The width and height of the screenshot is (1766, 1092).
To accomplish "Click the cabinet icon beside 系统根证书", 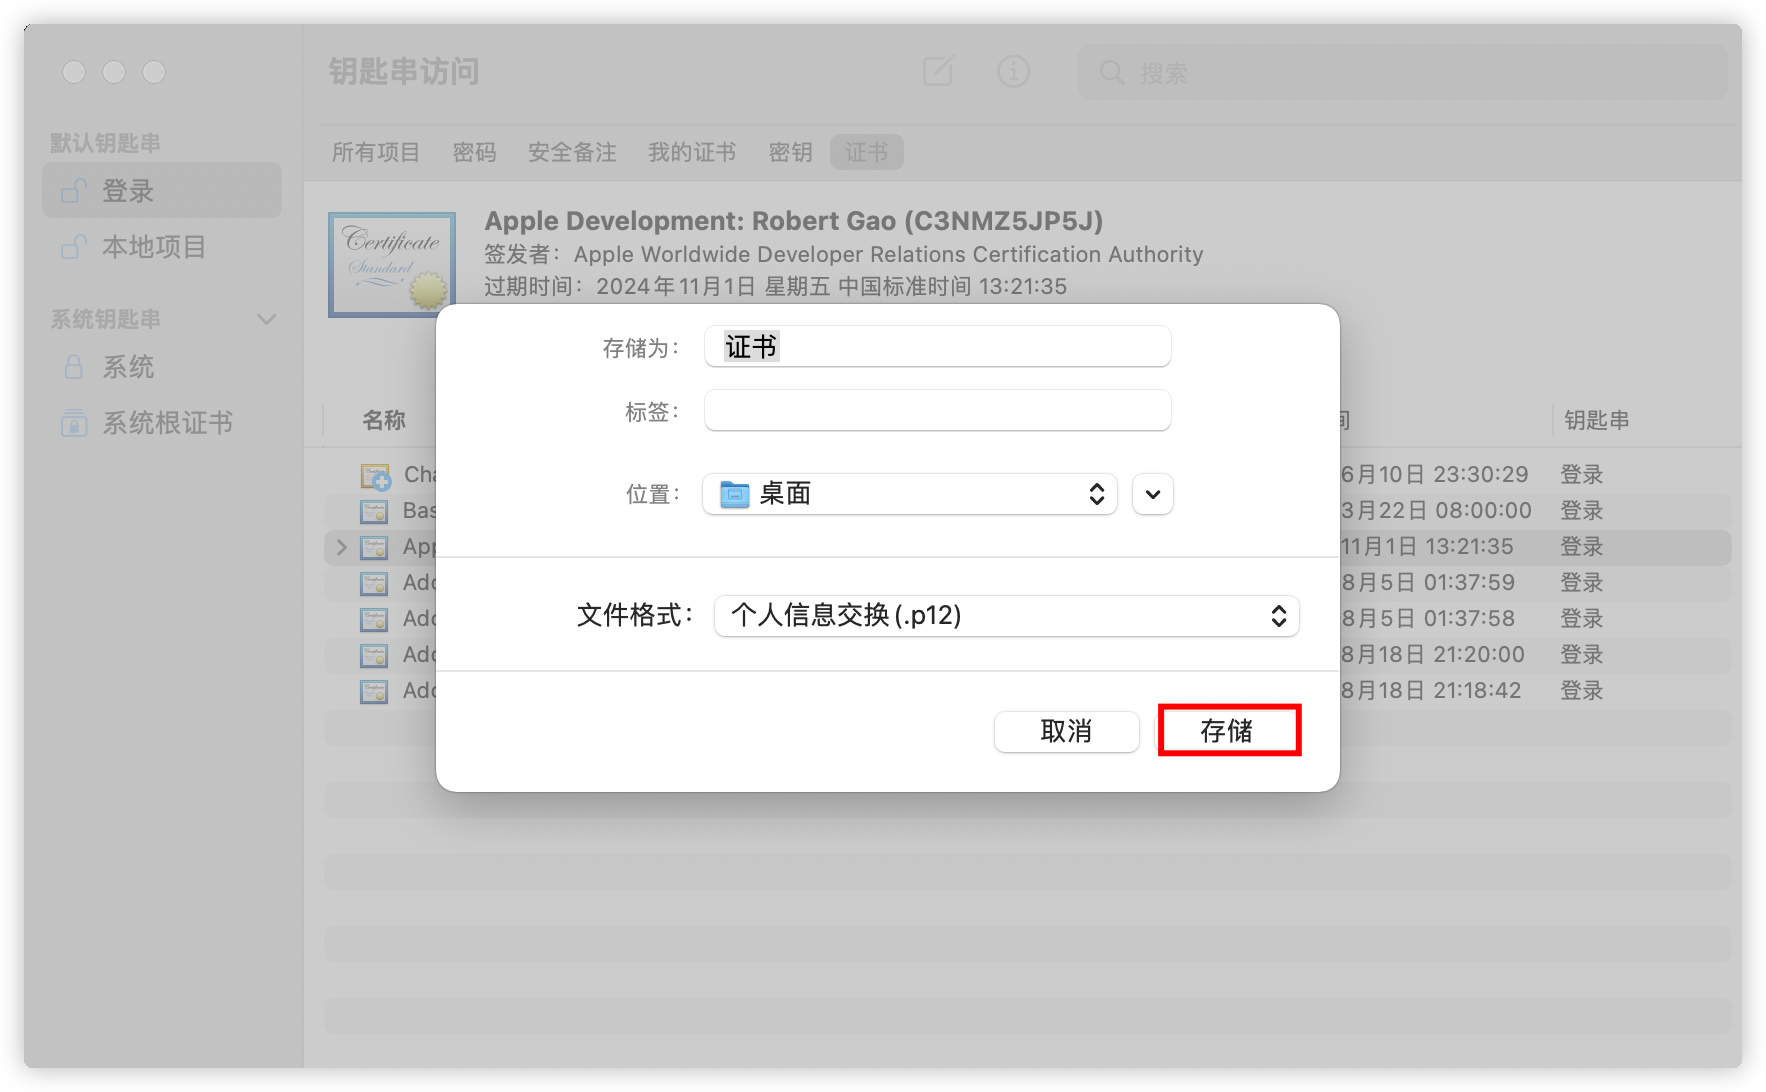I will tap(74, 423).
